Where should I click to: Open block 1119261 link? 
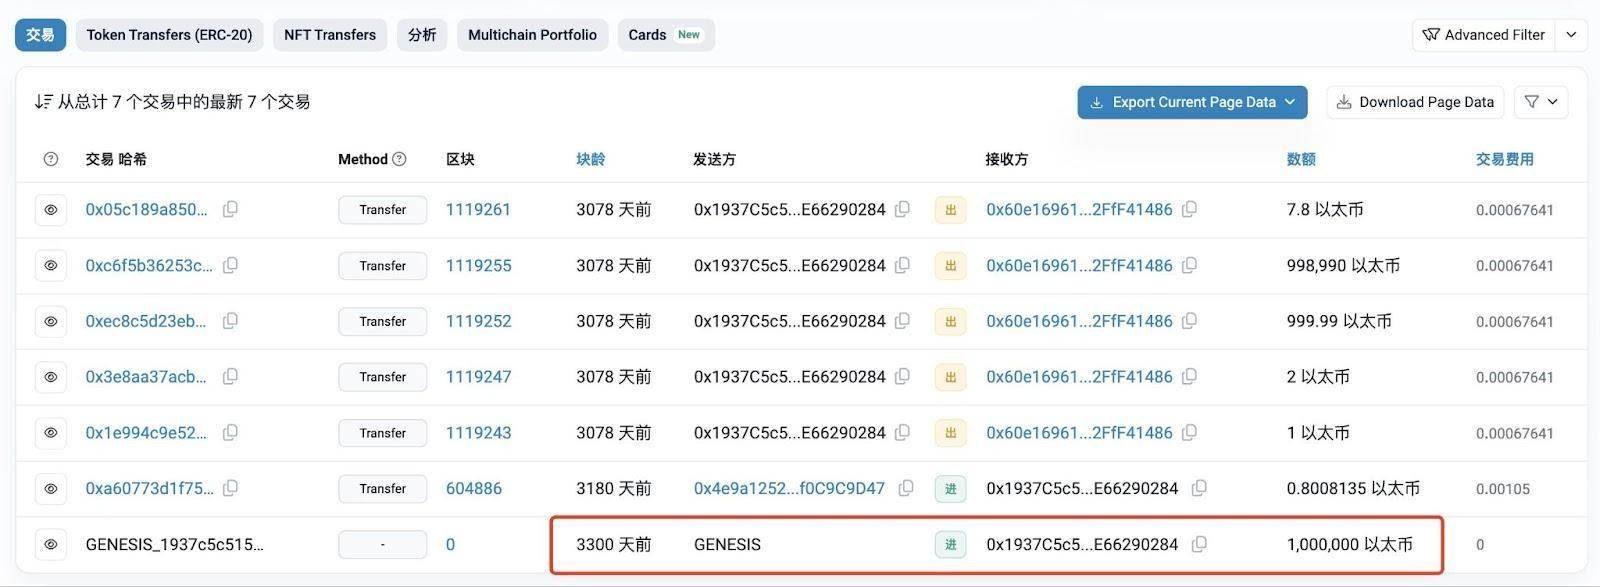(478, 210)
